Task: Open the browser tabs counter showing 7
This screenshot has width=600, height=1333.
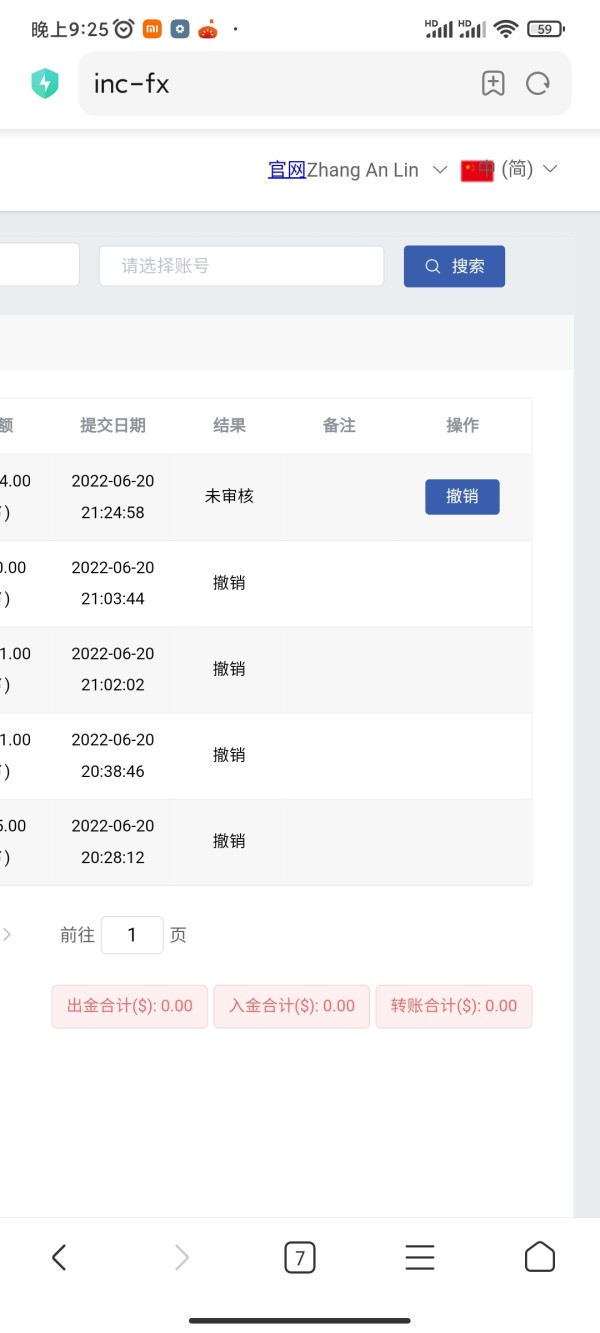Action: pyautogui.click(x=299, y=1257)
